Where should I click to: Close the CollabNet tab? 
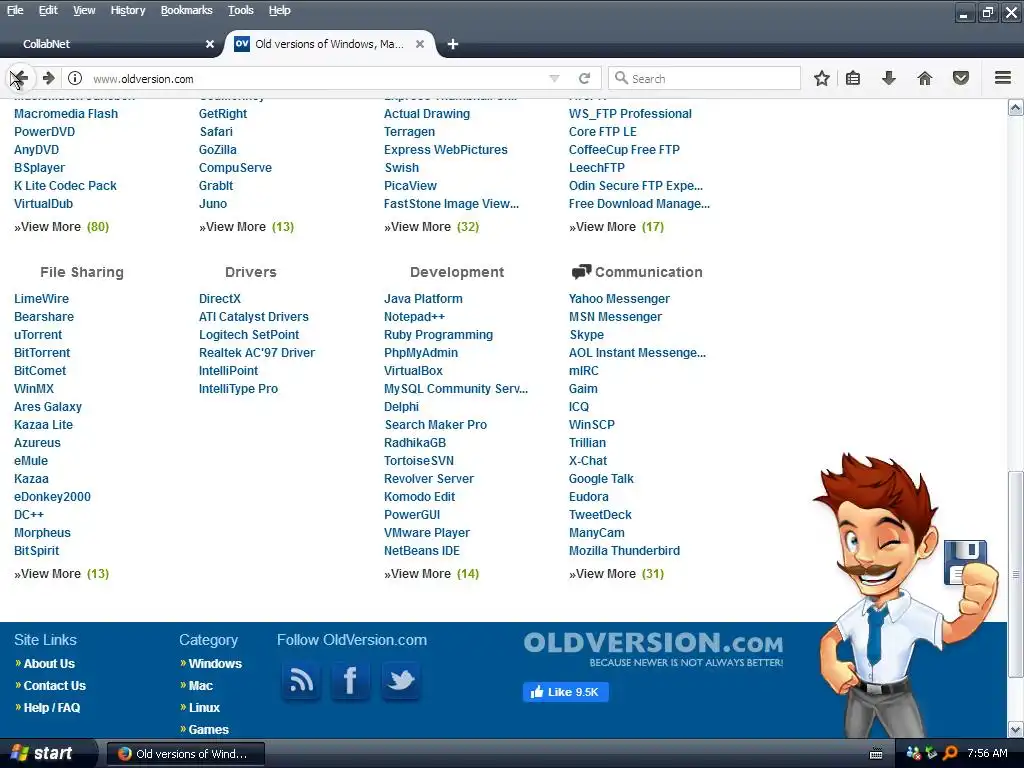tap(210, 44)
